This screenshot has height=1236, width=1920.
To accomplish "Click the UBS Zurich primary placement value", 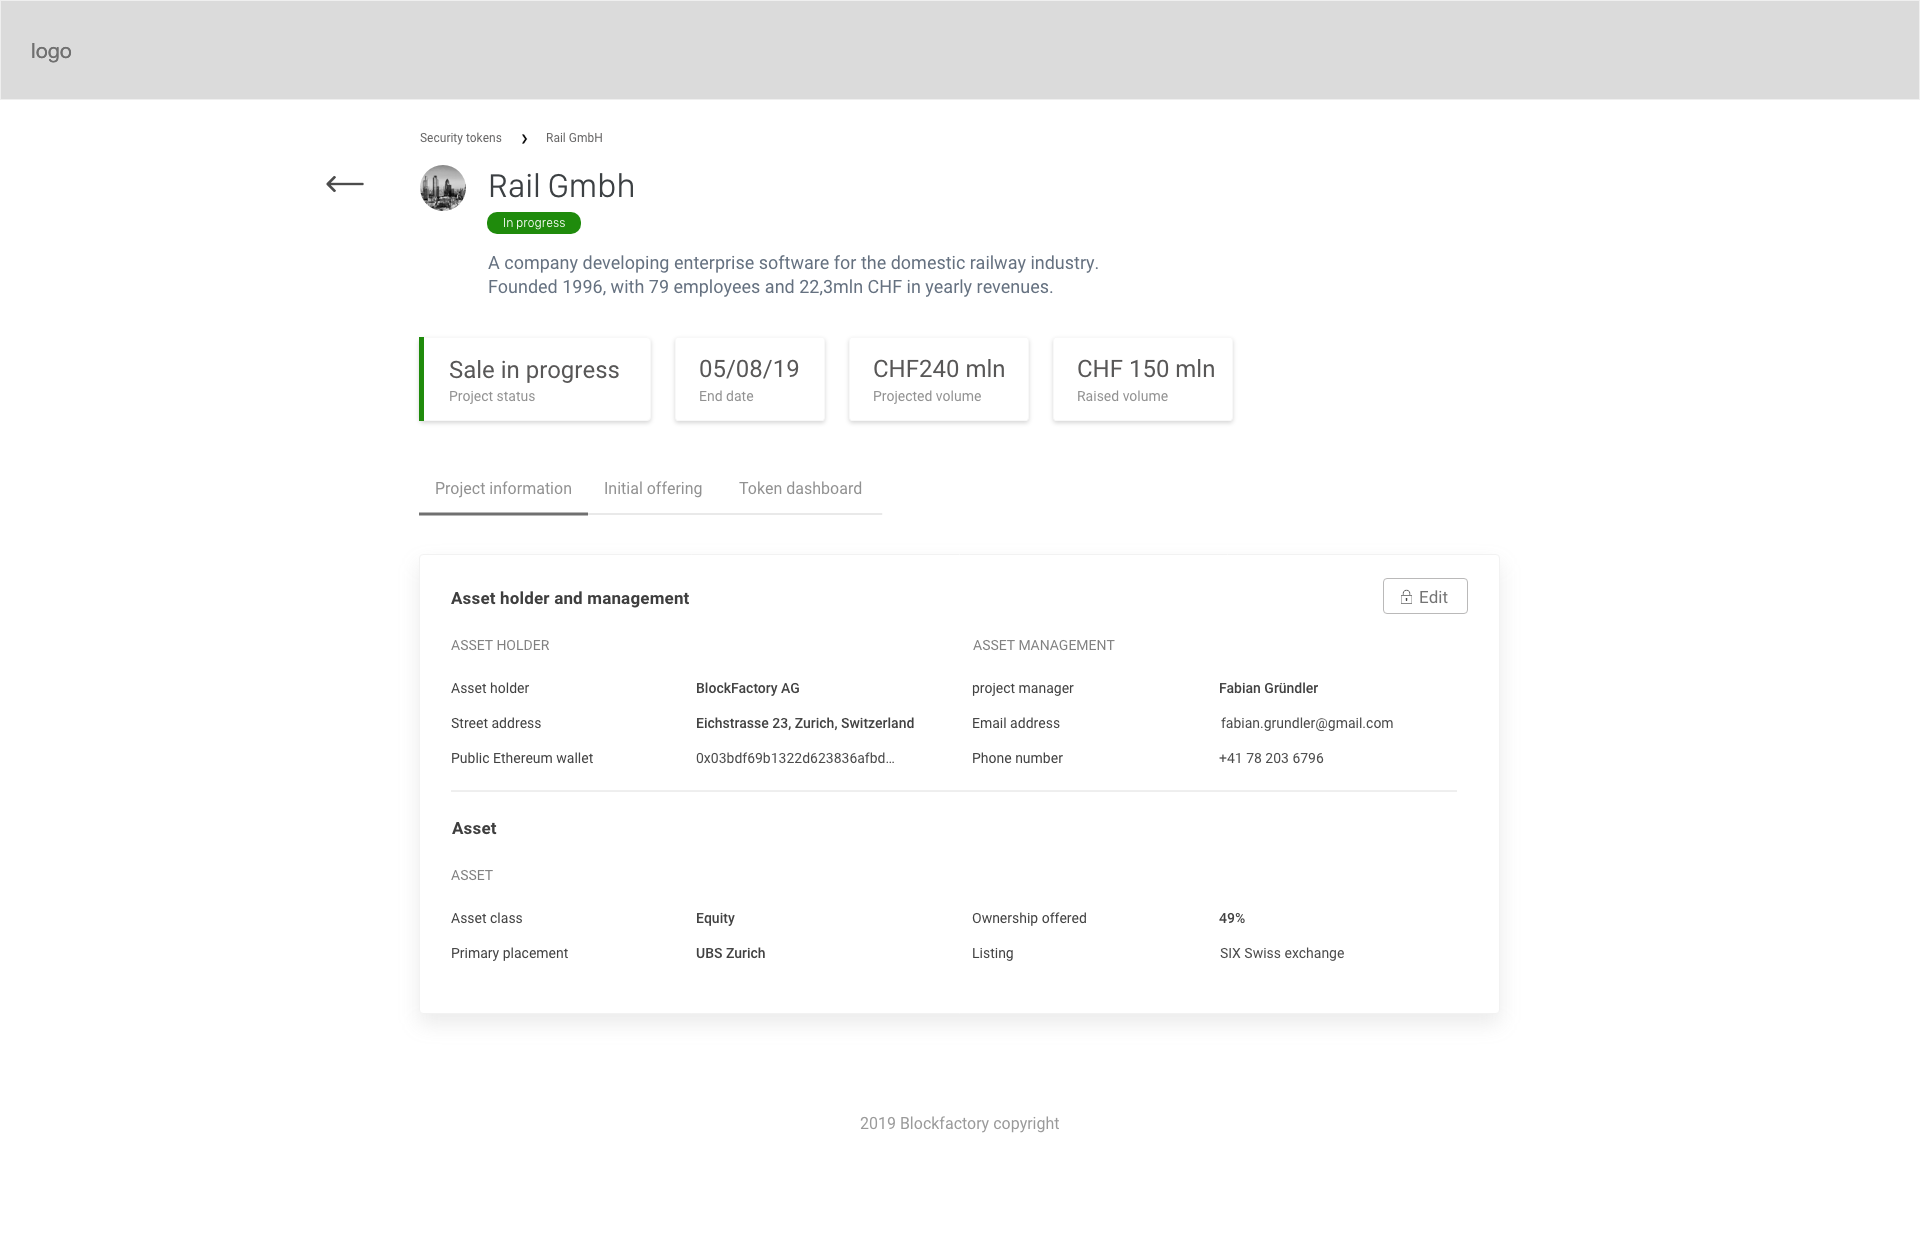I will [731, 953].
